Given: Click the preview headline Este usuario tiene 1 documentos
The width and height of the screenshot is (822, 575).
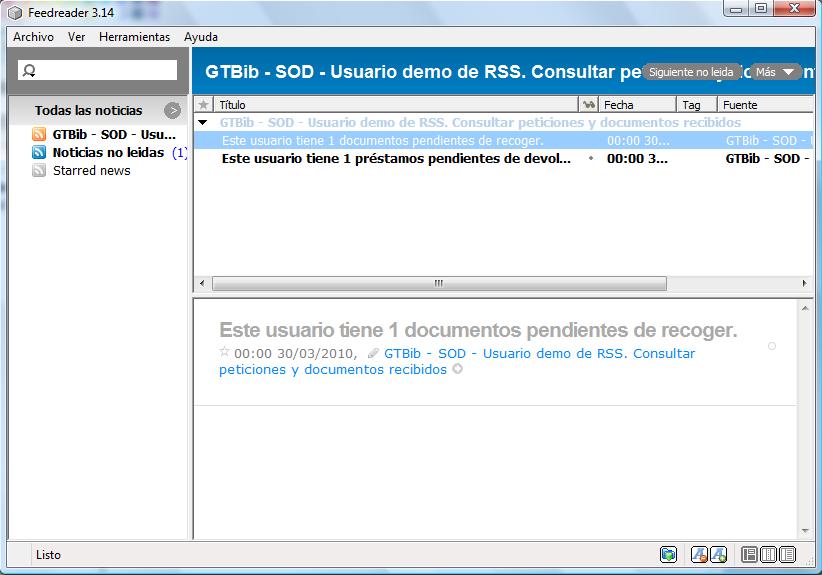Looking at the screenshot, I should 478,330.
